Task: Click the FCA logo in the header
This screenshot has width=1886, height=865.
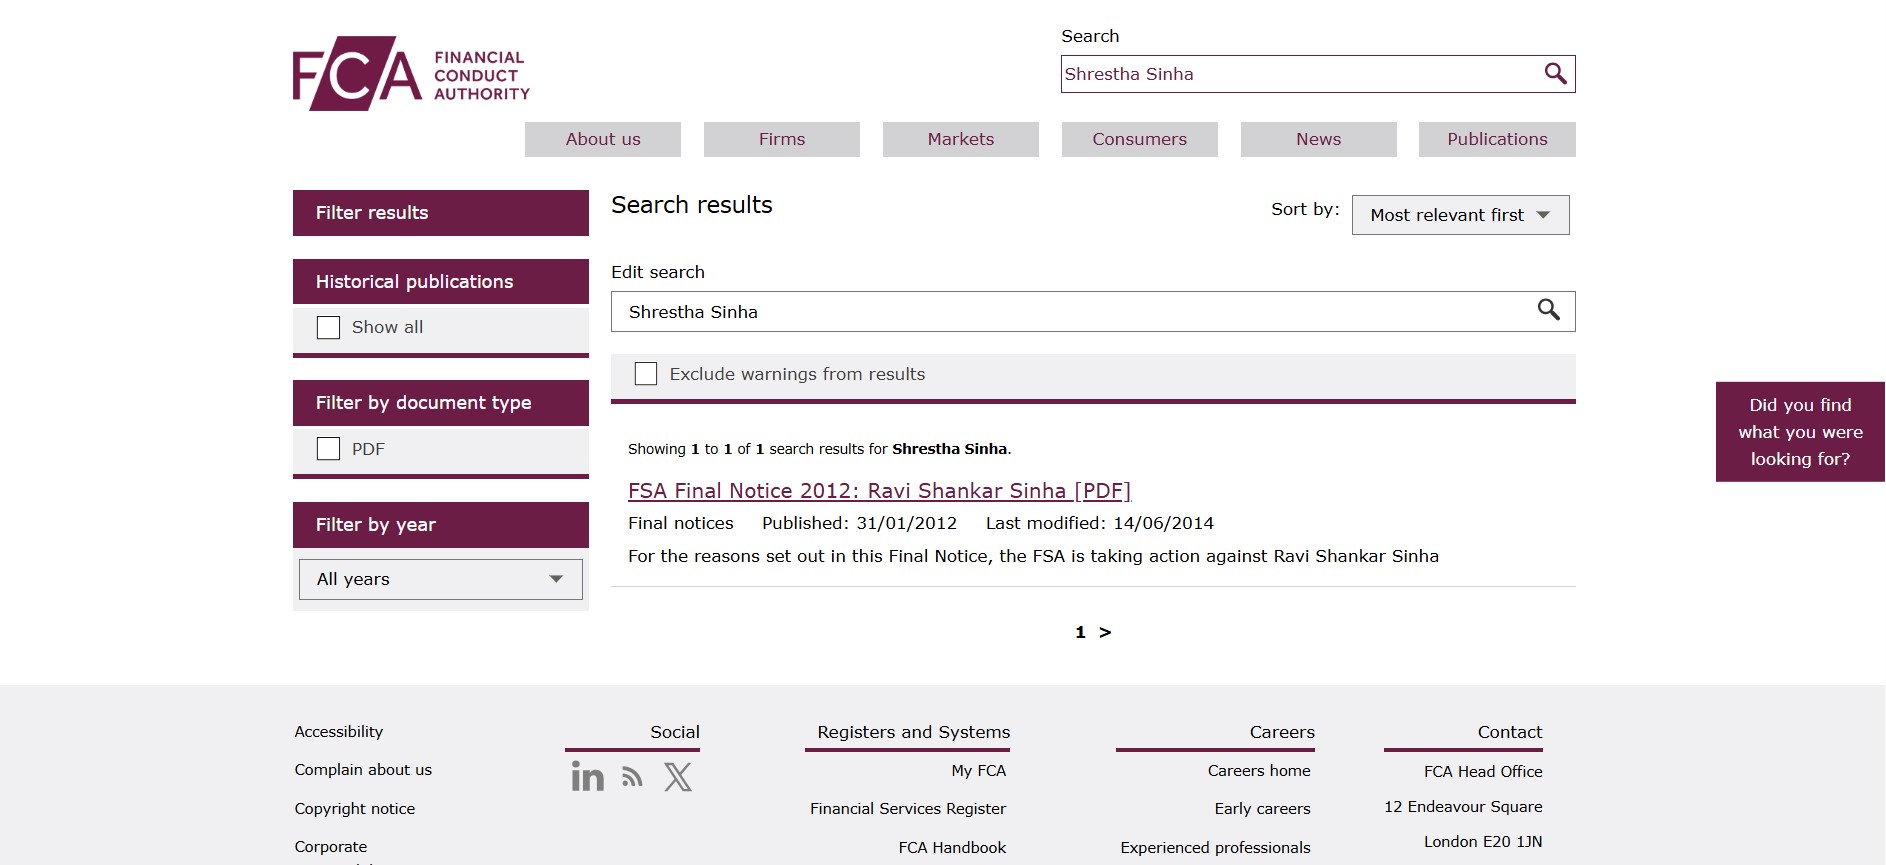Action: click(410, 74)
